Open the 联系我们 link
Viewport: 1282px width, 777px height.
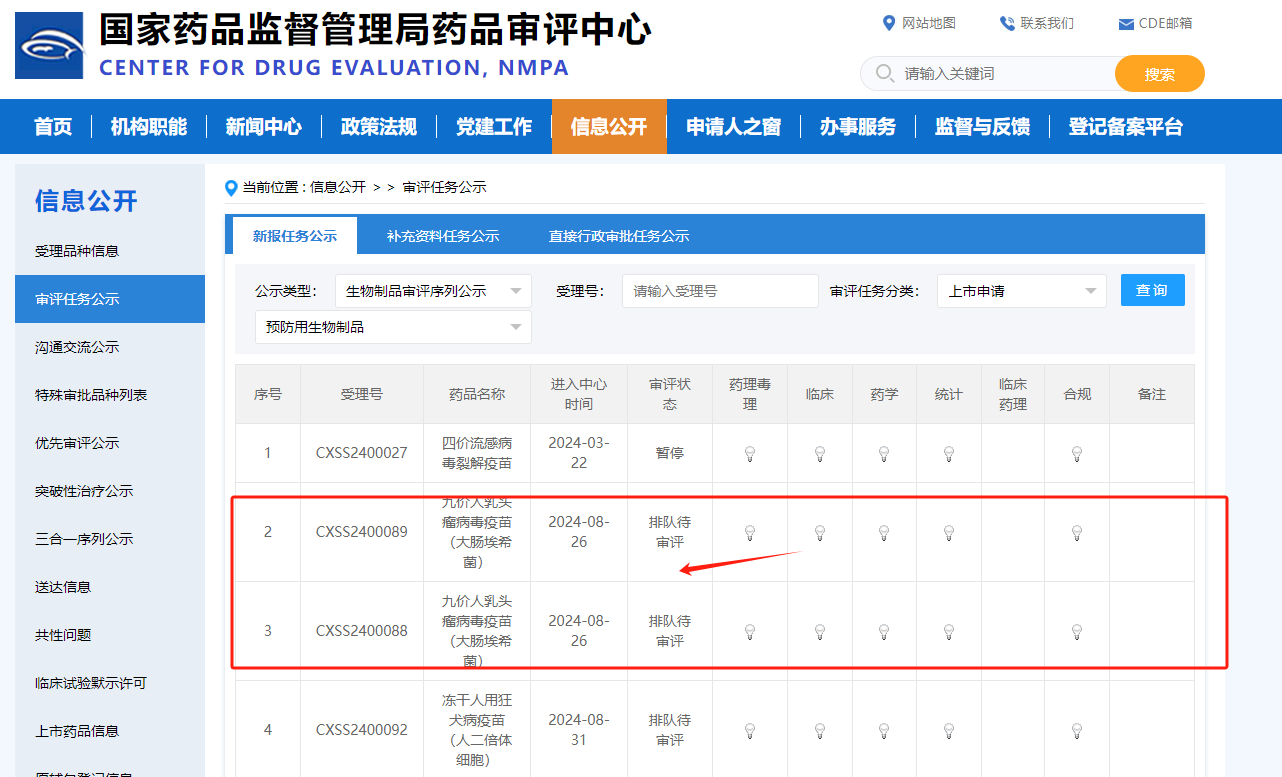tap(1047, 23)
